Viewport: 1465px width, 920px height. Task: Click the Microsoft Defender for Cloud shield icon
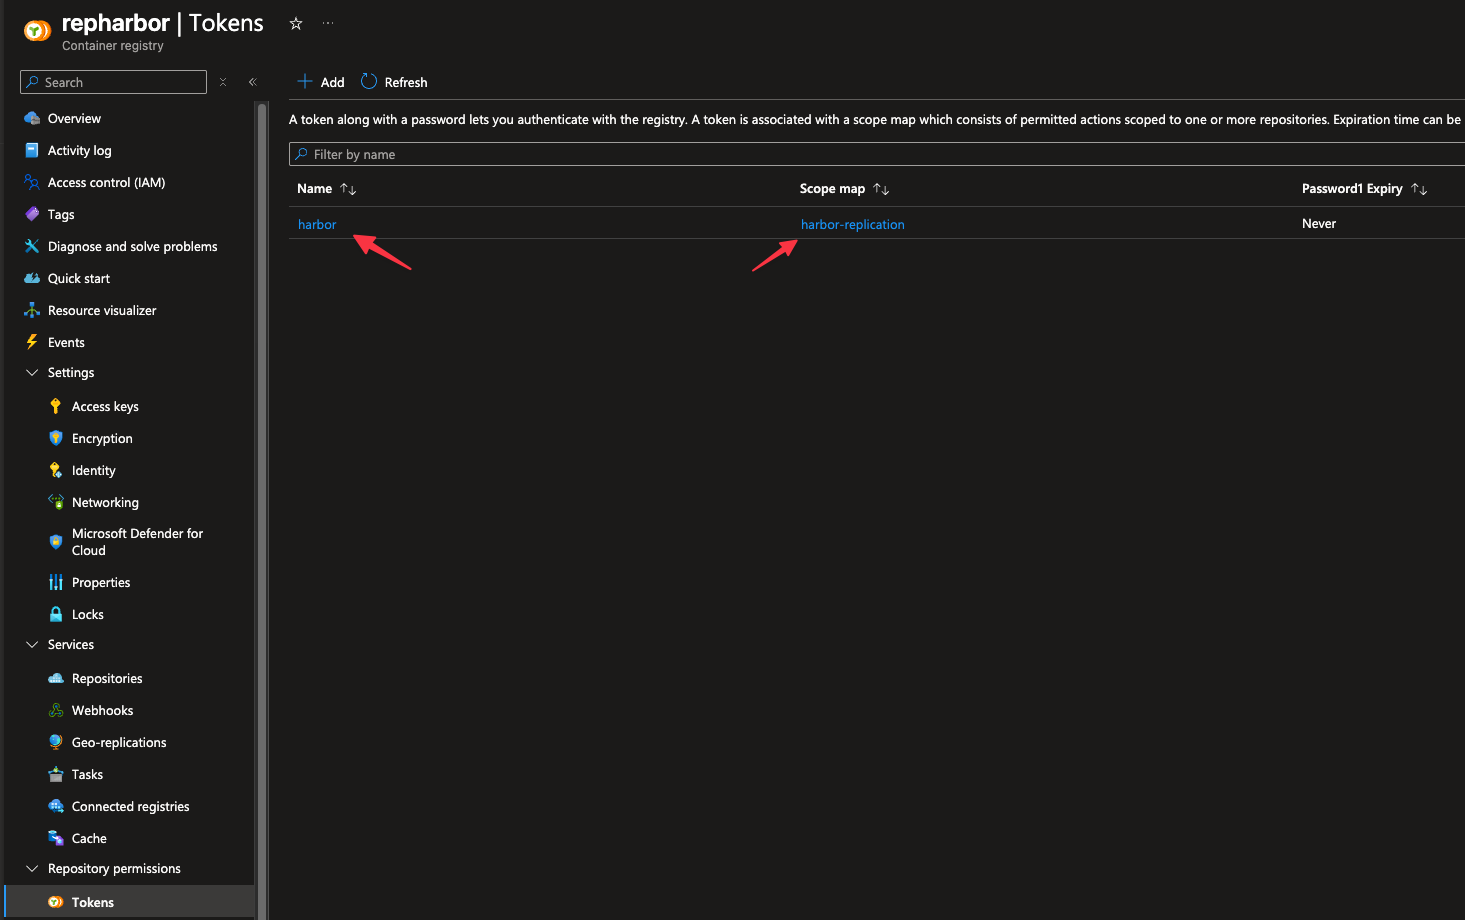tap(56, 542)
